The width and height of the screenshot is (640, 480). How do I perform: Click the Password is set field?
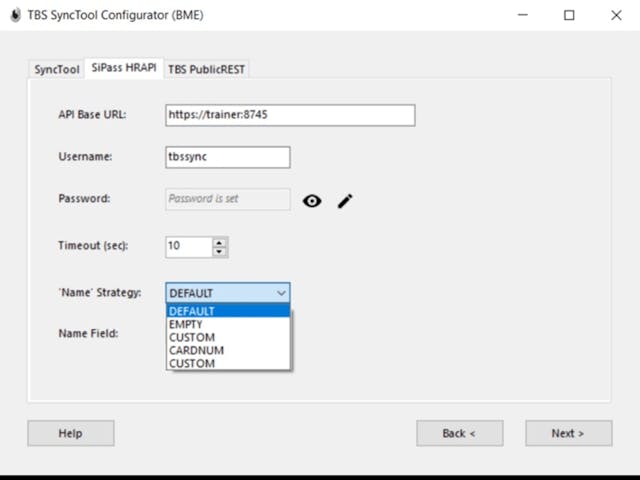coord(228,199)
